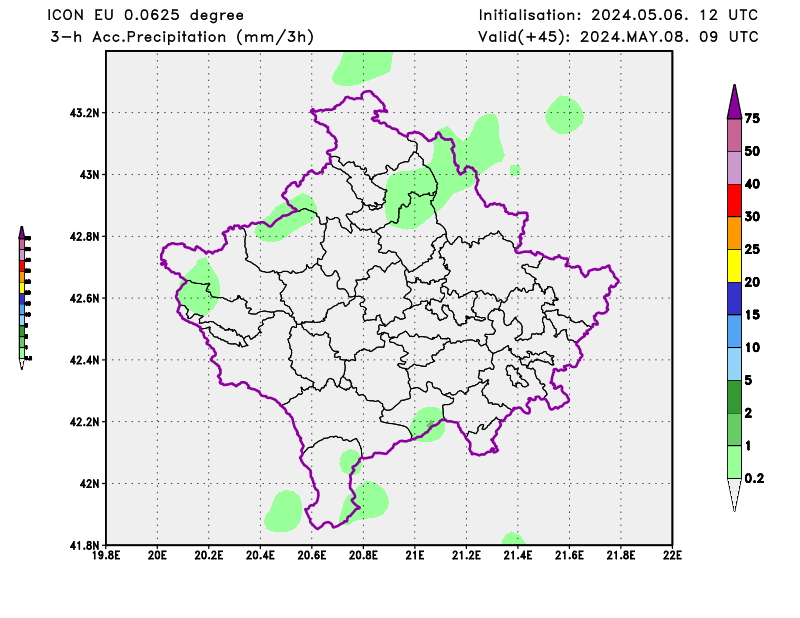Screen dimensions: 800x618
Task: Click the lavender 40–50 legend swatch
Action: [734, 168]
